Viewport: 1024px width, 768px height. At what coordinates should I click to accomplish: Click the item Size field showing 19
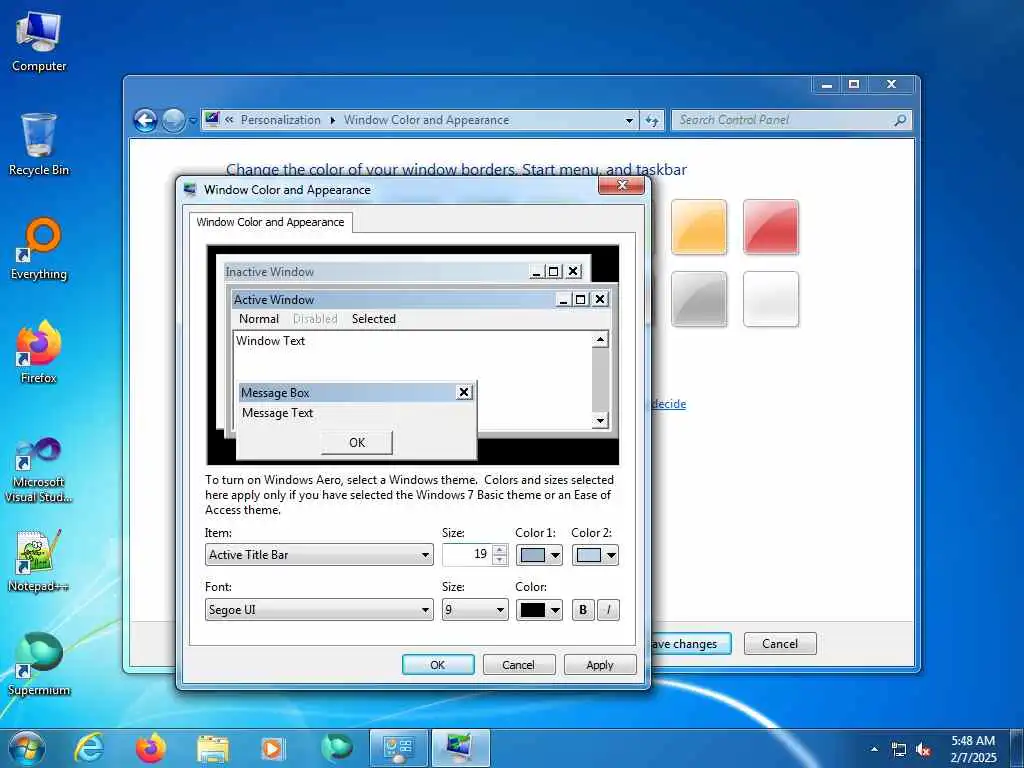[468, 554]
